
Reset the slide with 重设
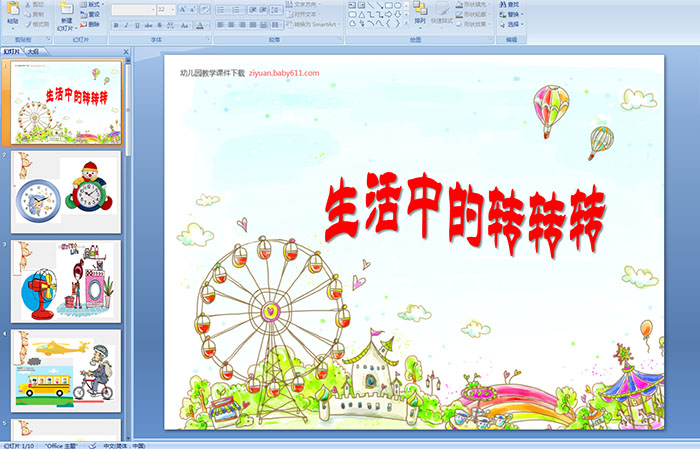click(x=90, y=15)
